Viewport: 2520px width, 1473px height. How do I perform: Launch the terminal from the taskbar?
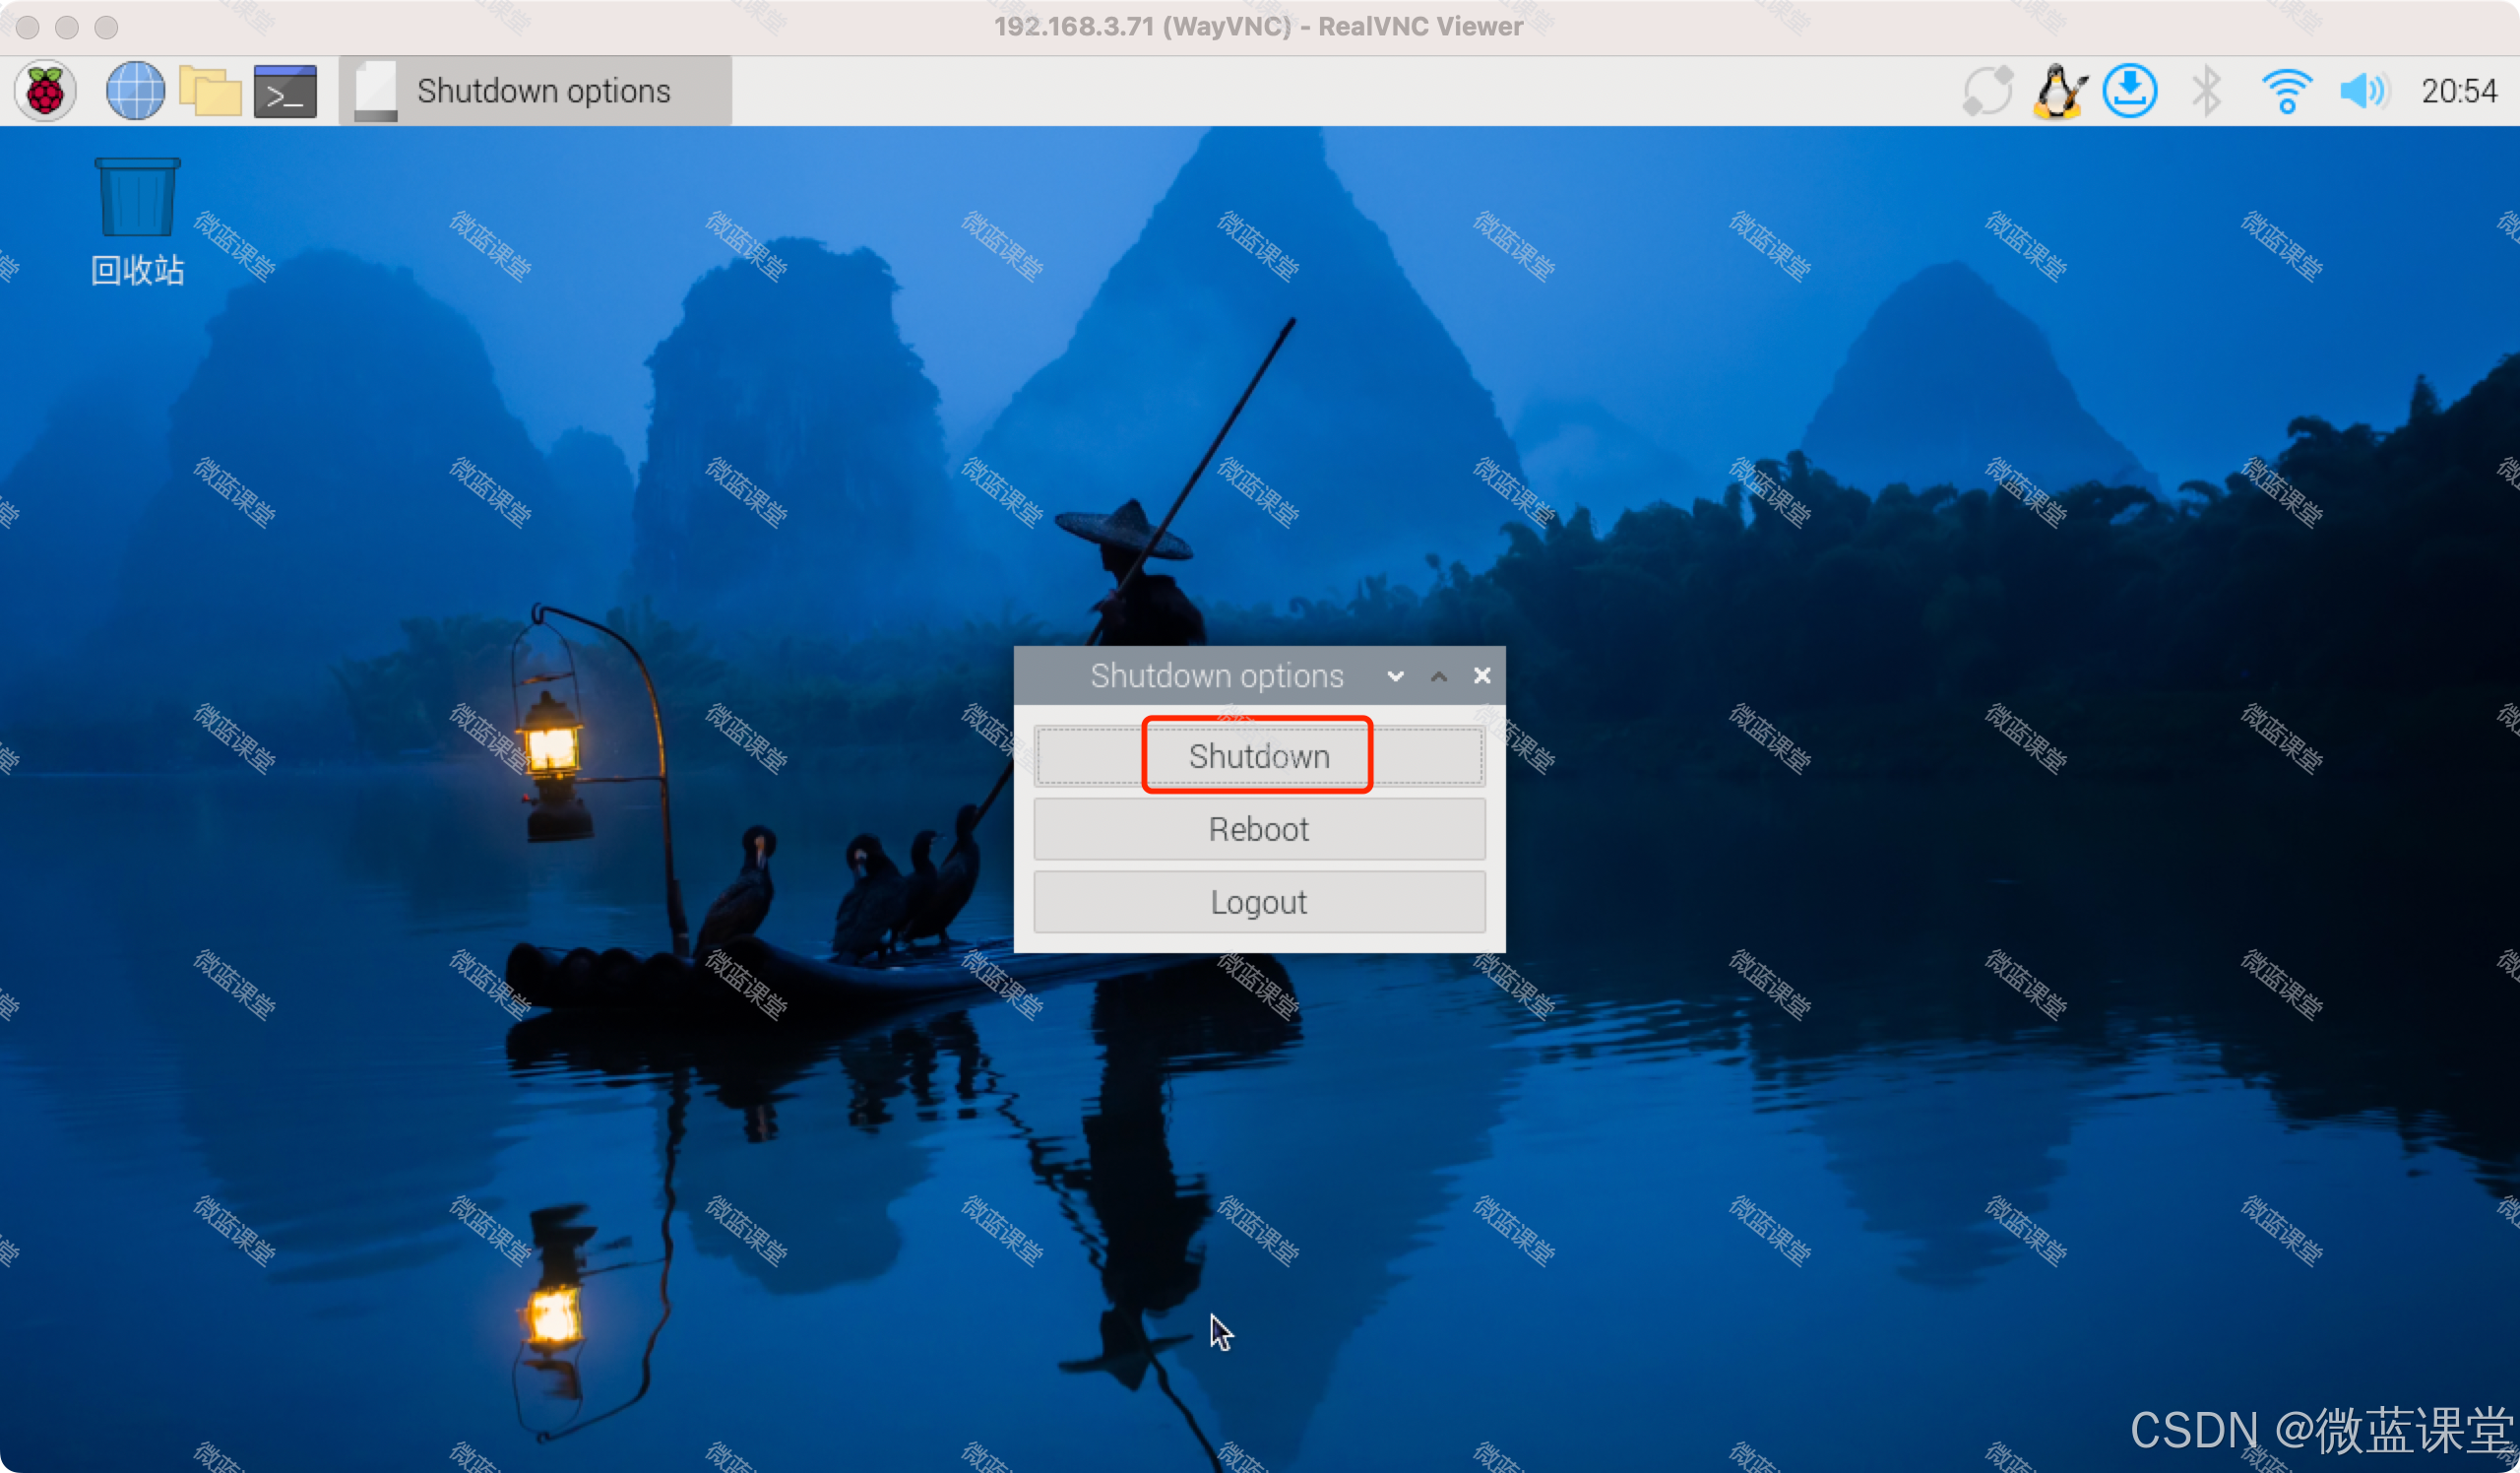285,91
